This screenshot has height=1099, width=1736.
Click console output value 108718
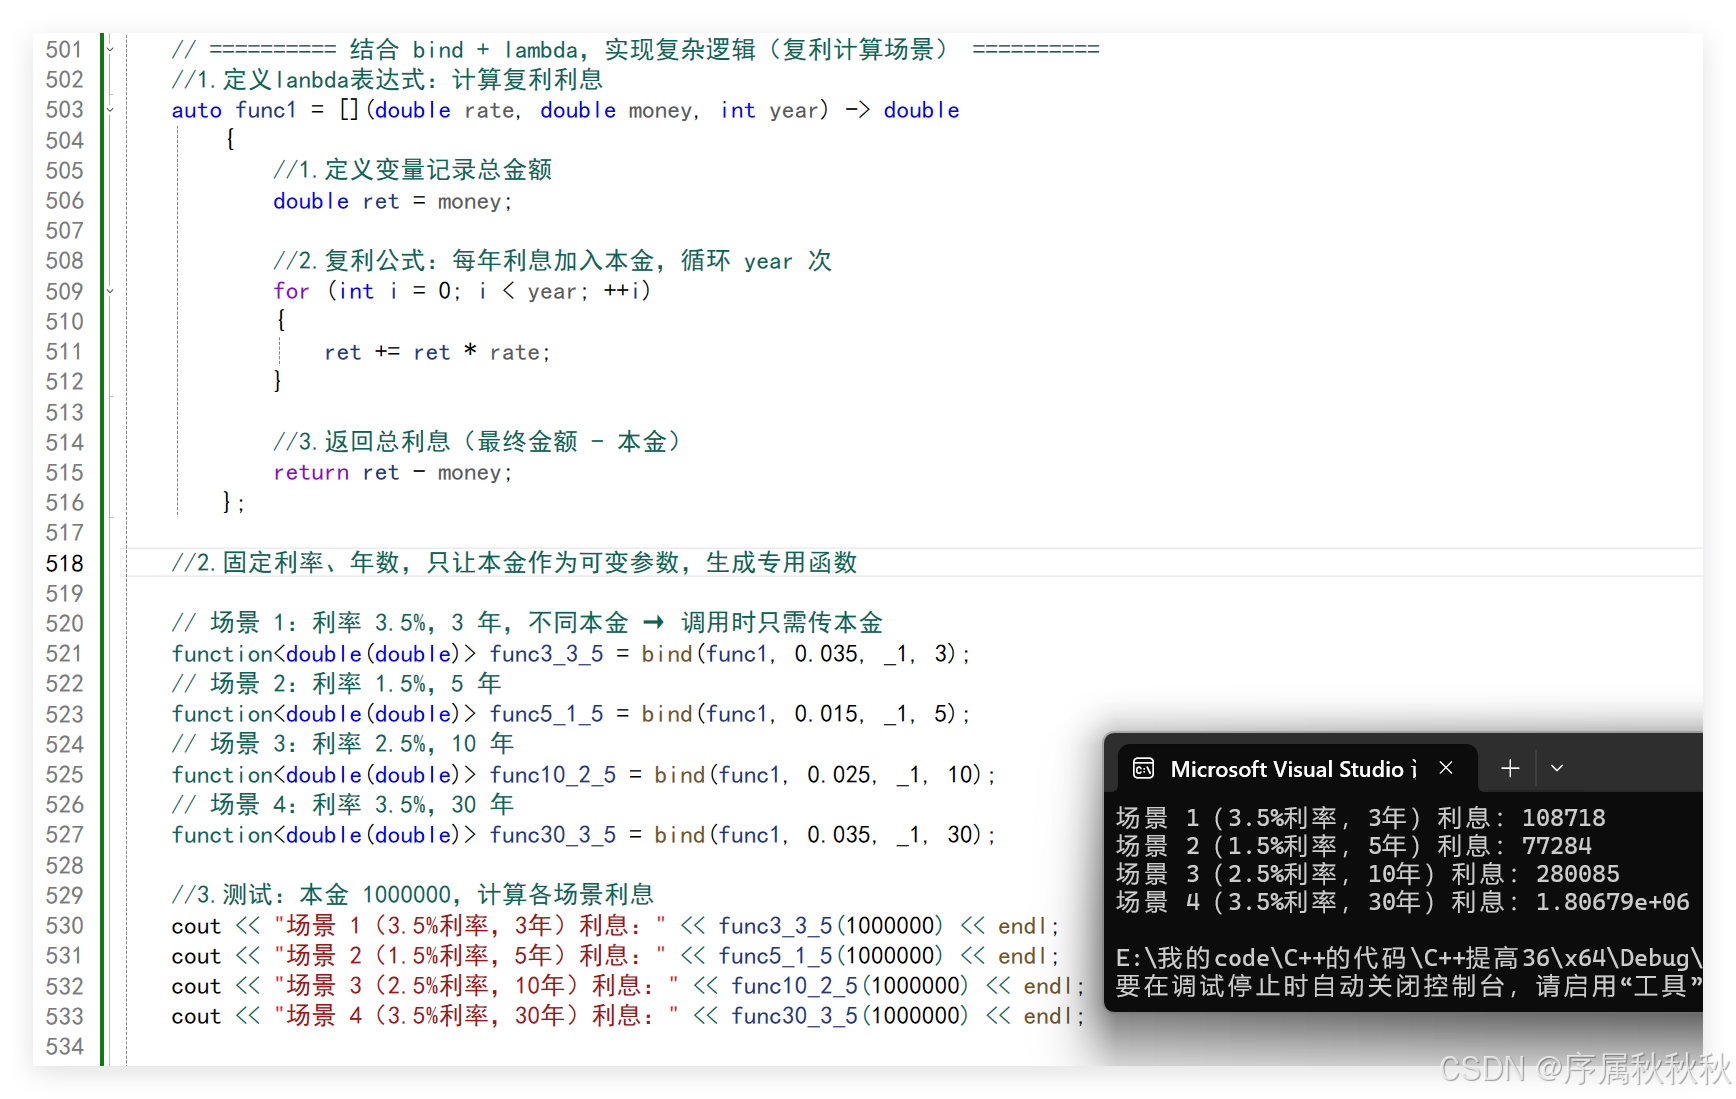1563,818
